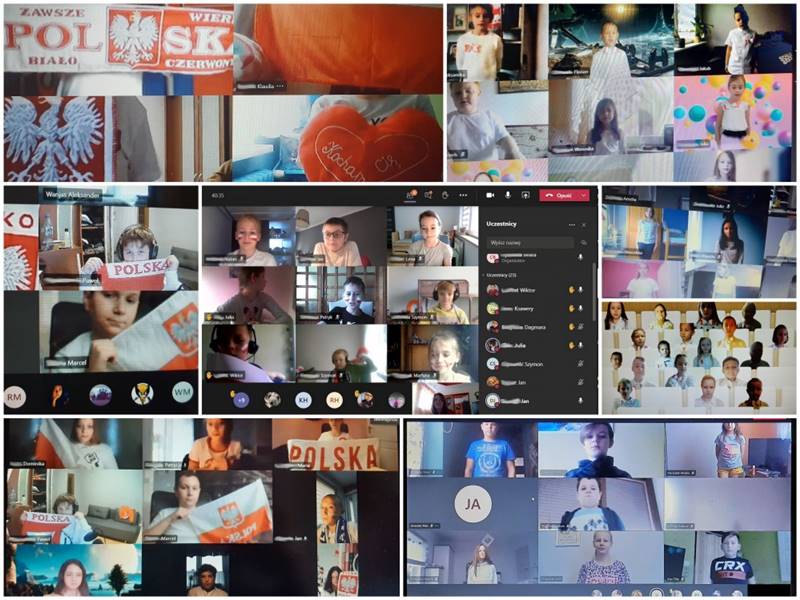Click the raised hand icon next to Wiktor
The height and width of the screenshot is (600, 800).
click(x=572, y=290)
